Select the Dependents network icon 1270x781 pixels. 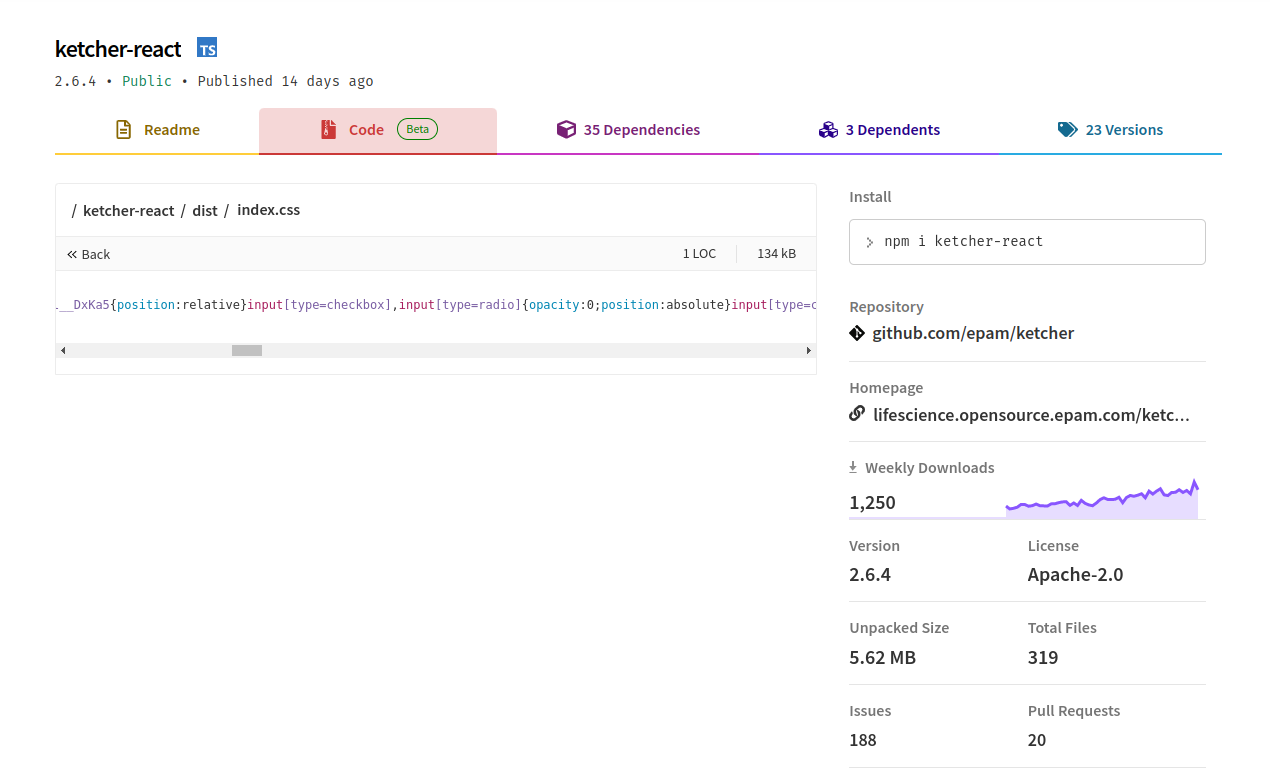828,129
